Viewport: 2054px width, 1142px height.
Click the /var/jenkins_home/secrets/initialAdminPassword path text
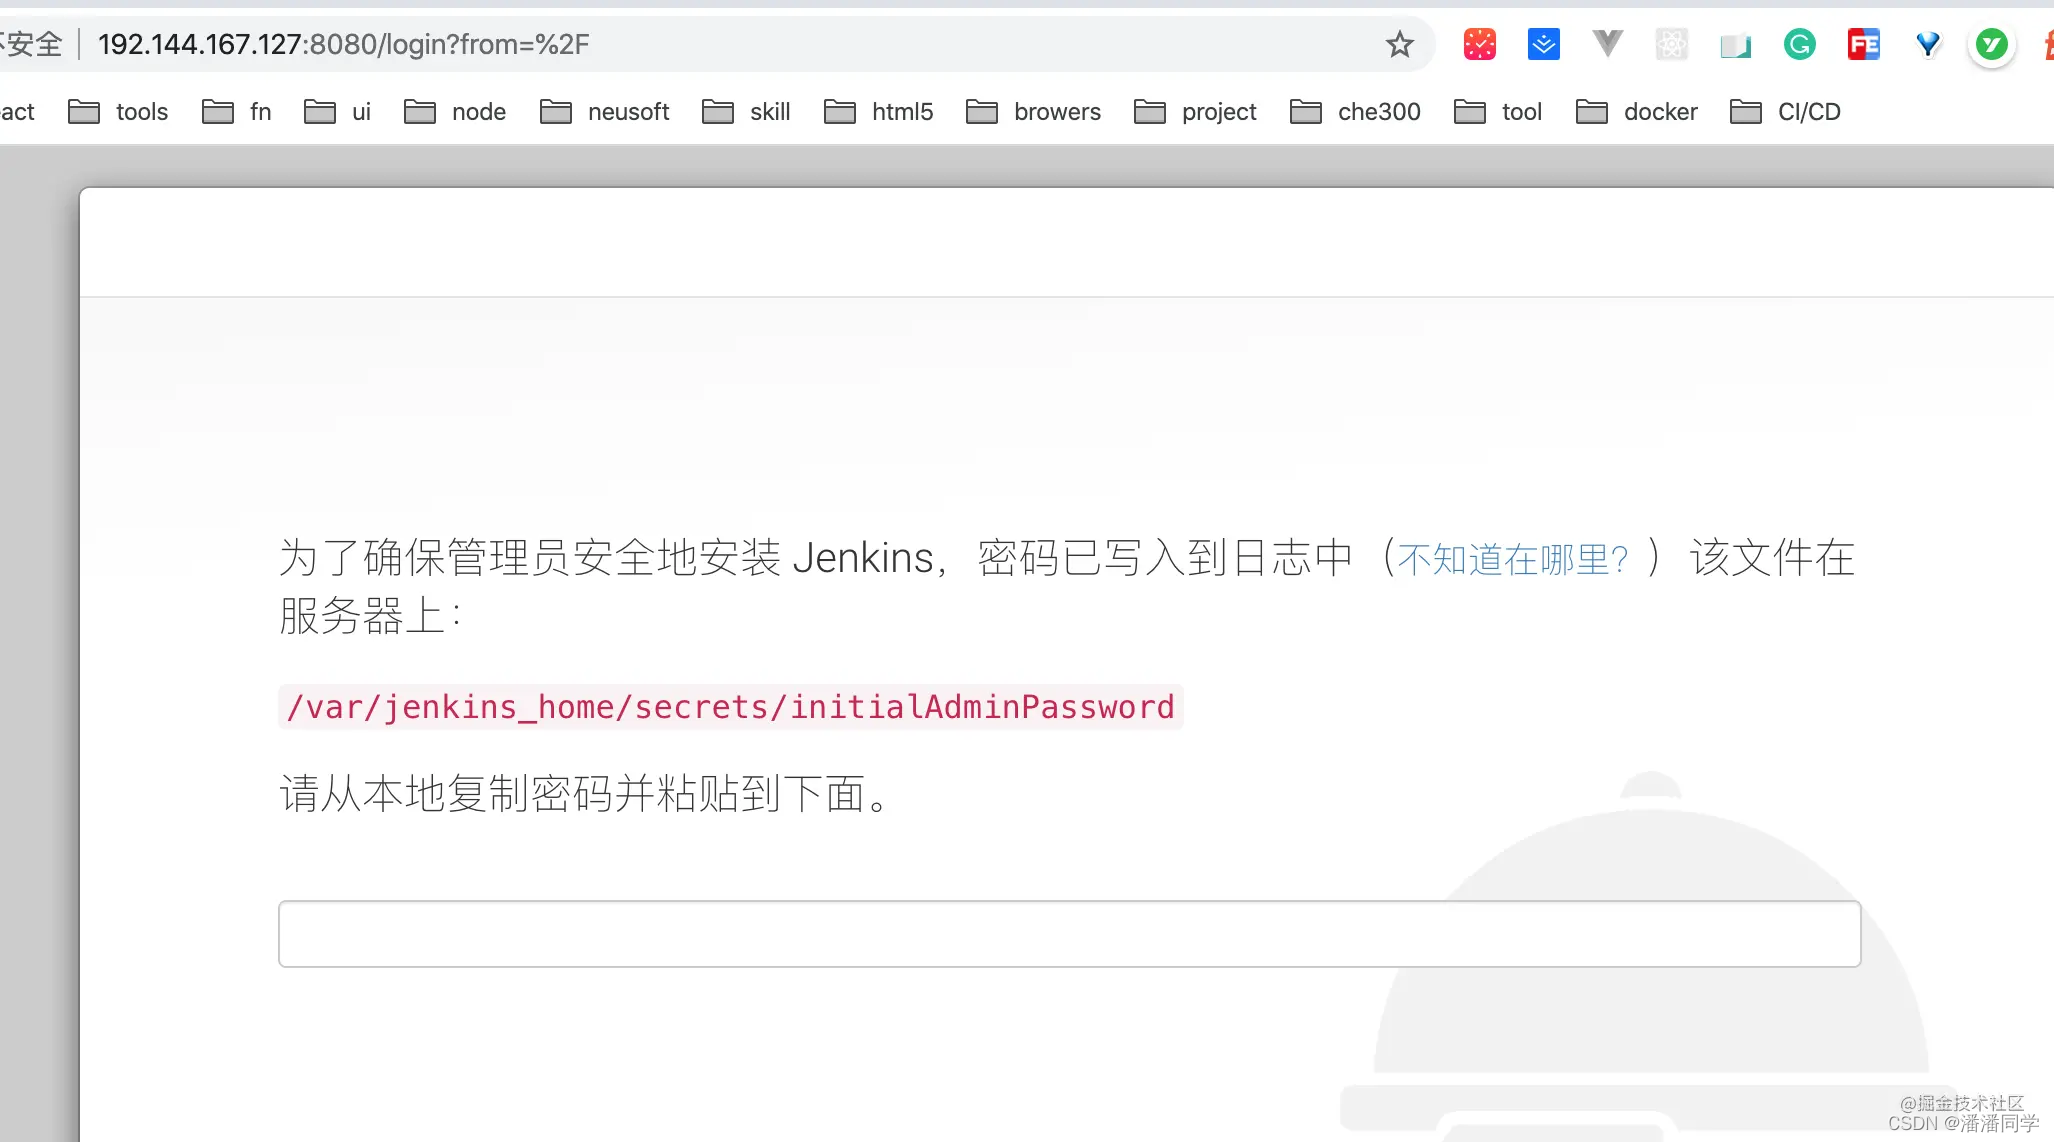tap(731, 707)
